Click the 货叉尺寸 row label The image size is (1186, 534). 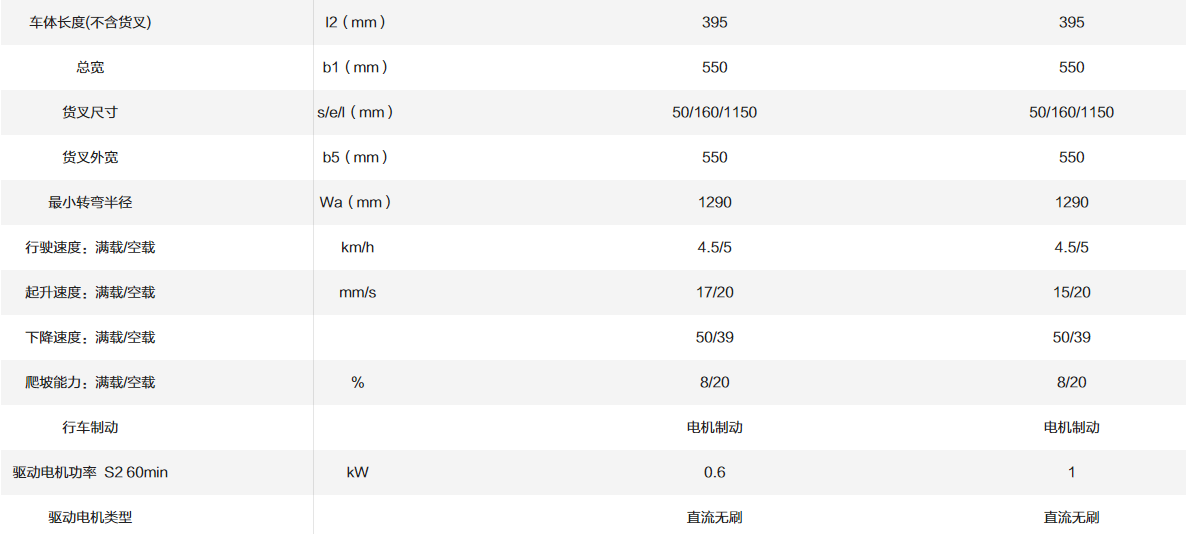pos(90,112)
